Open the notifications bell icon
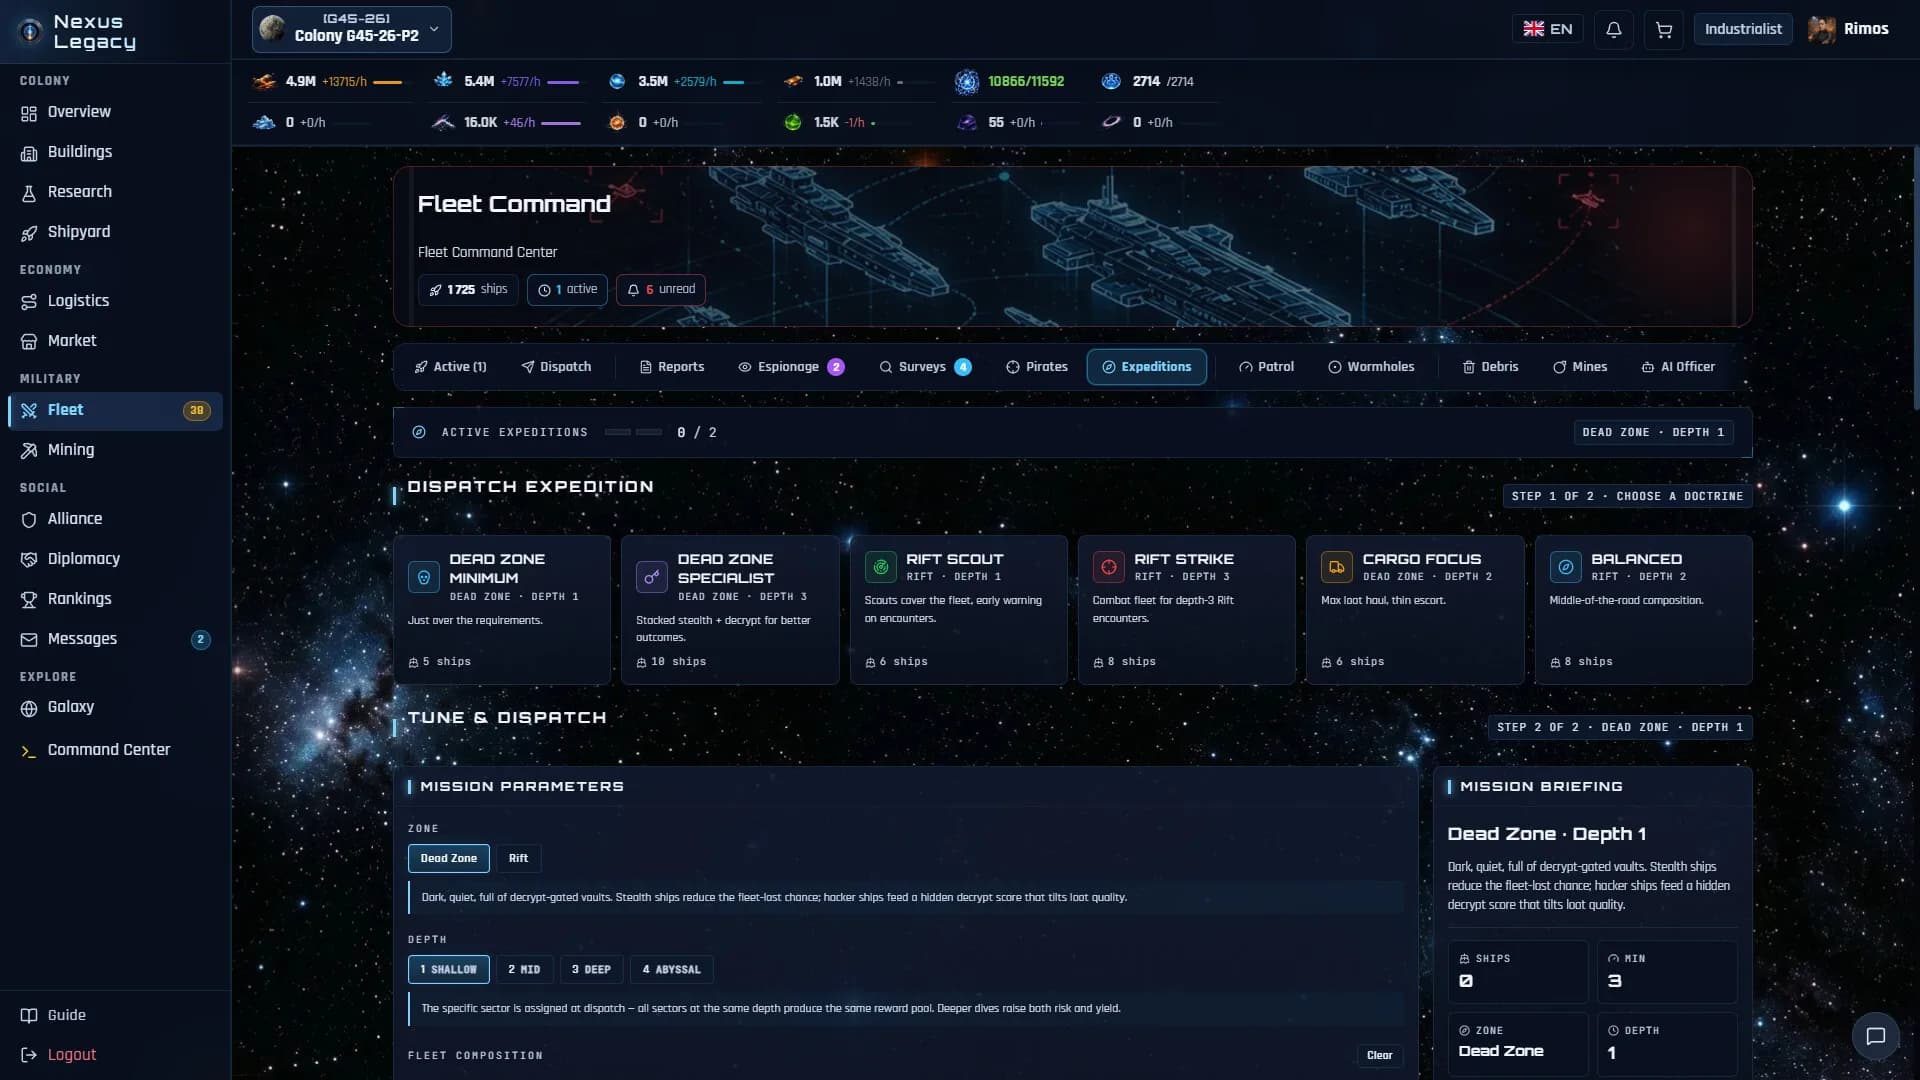The height and width of the screenshot is (1080, 1920). click(x=1613, y=29)
